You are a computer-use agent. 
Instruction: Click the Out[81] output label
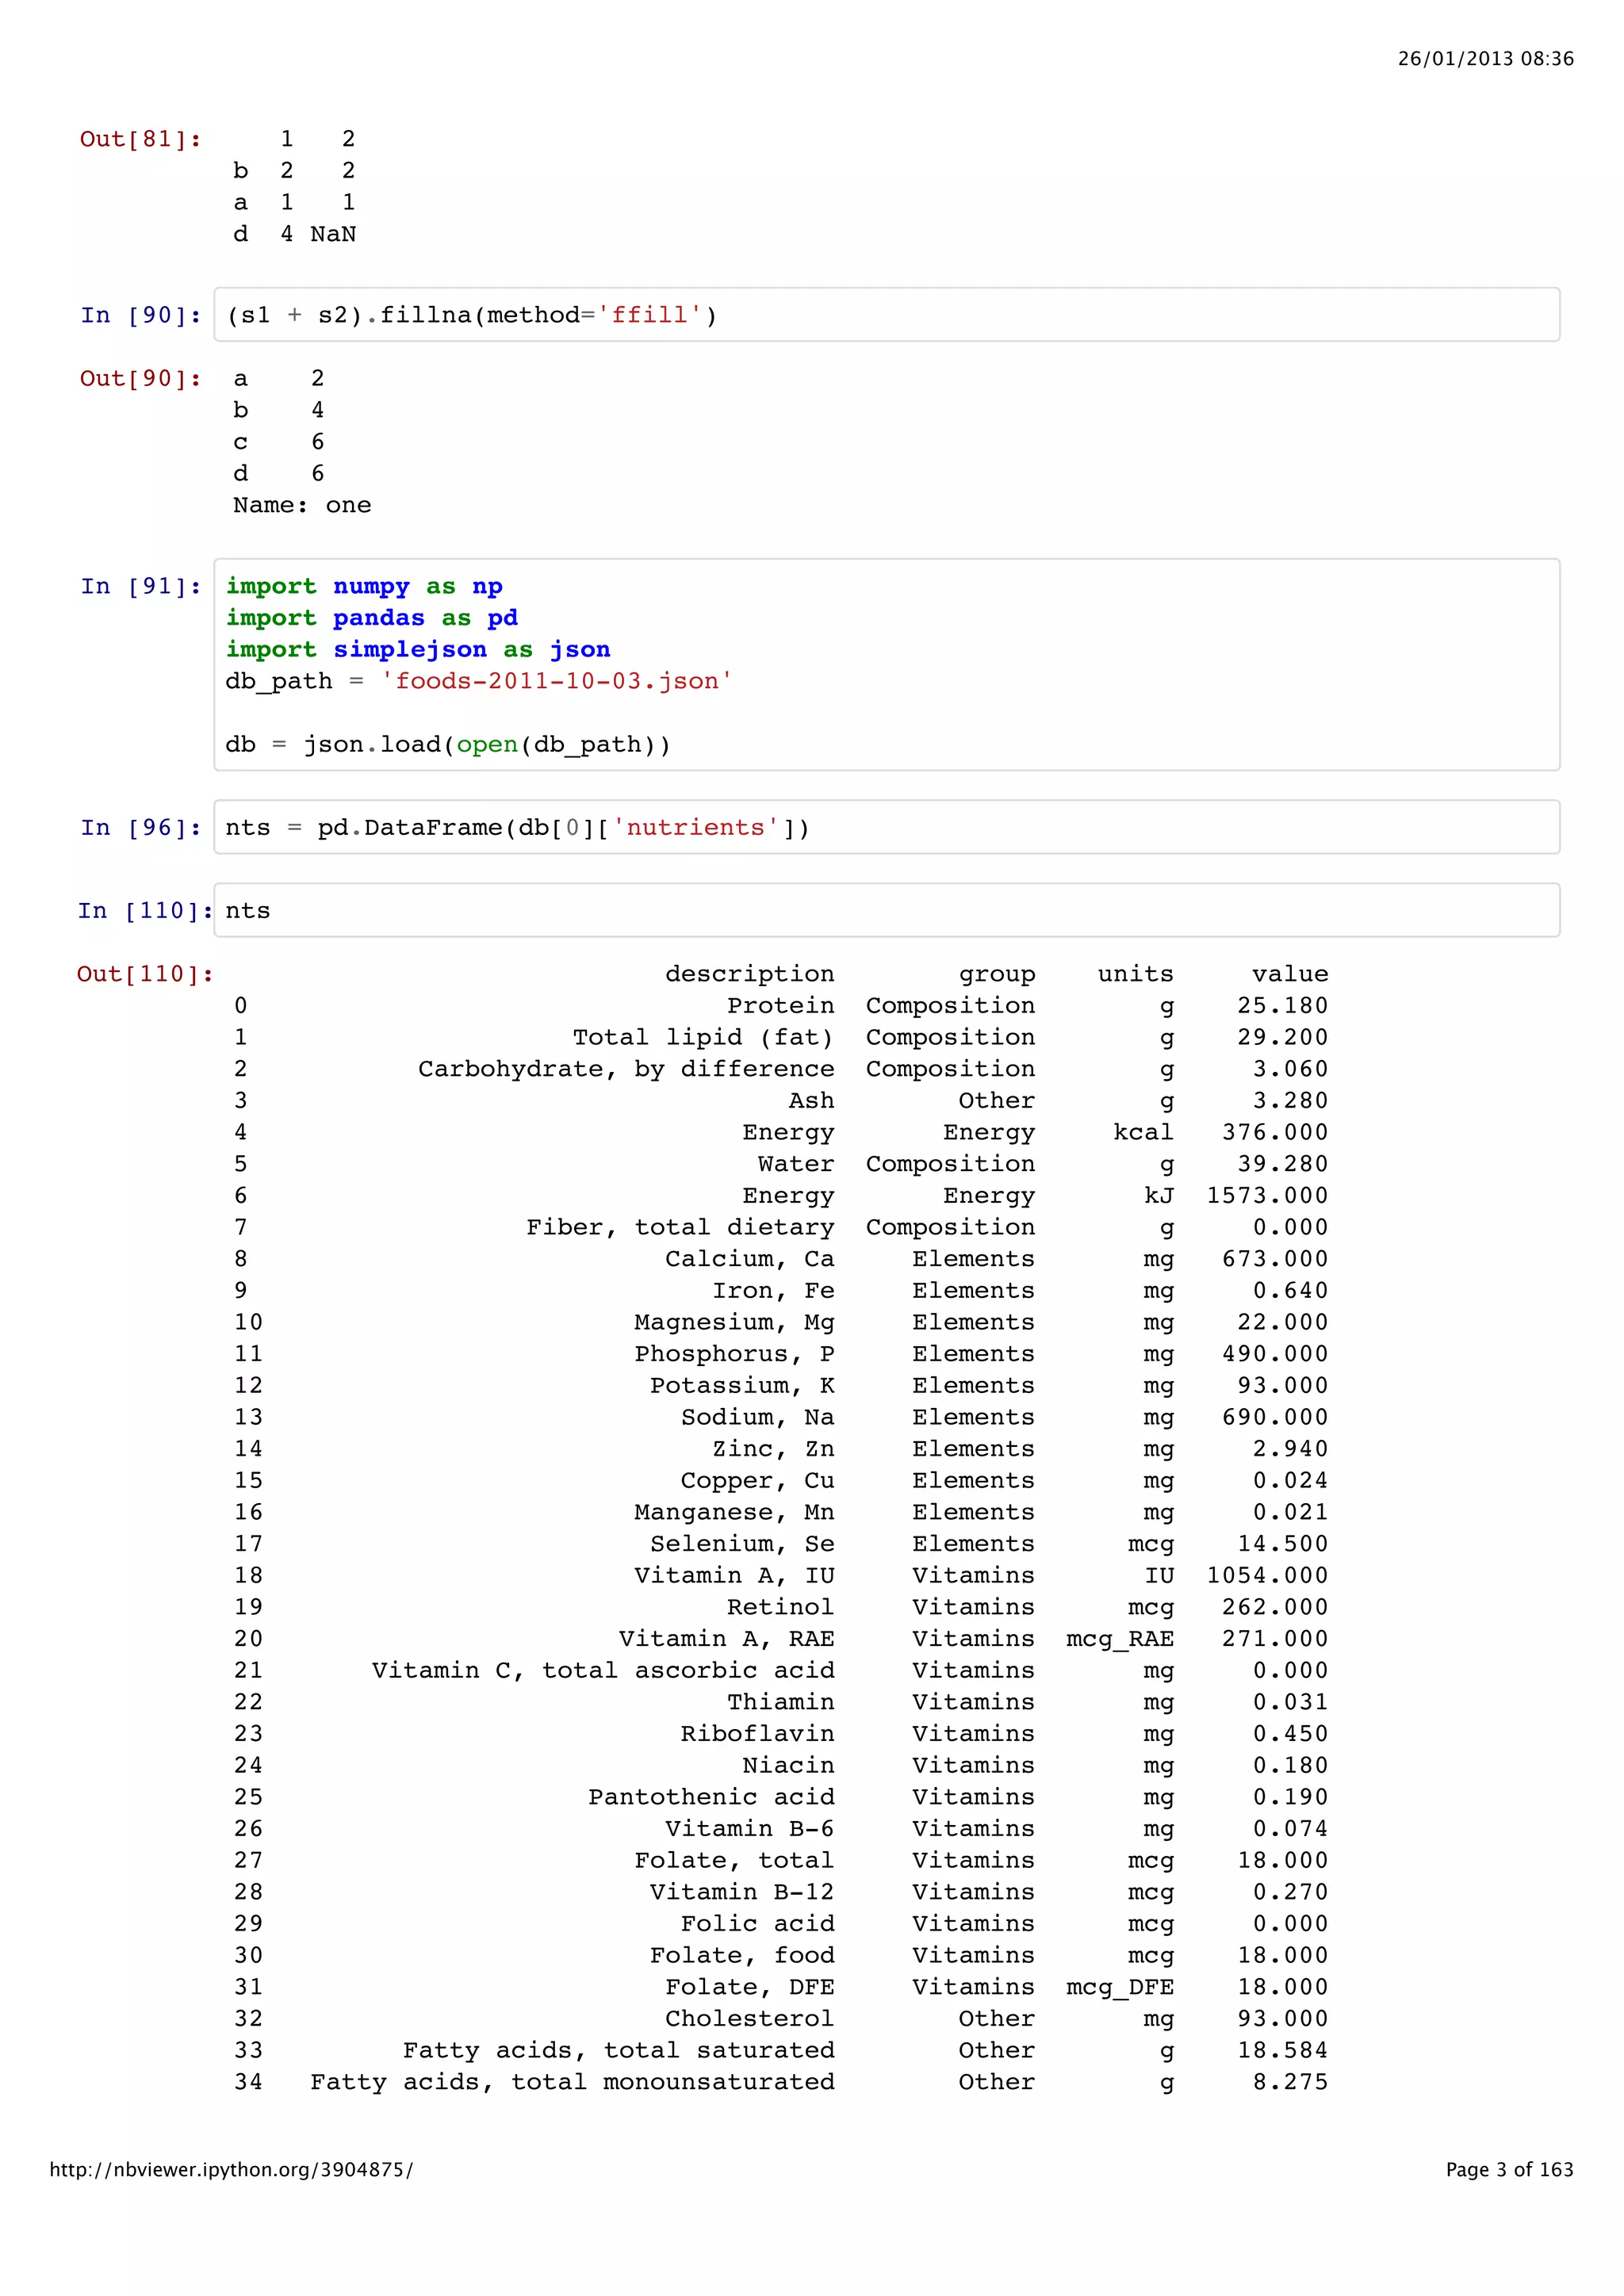point(140,139)
